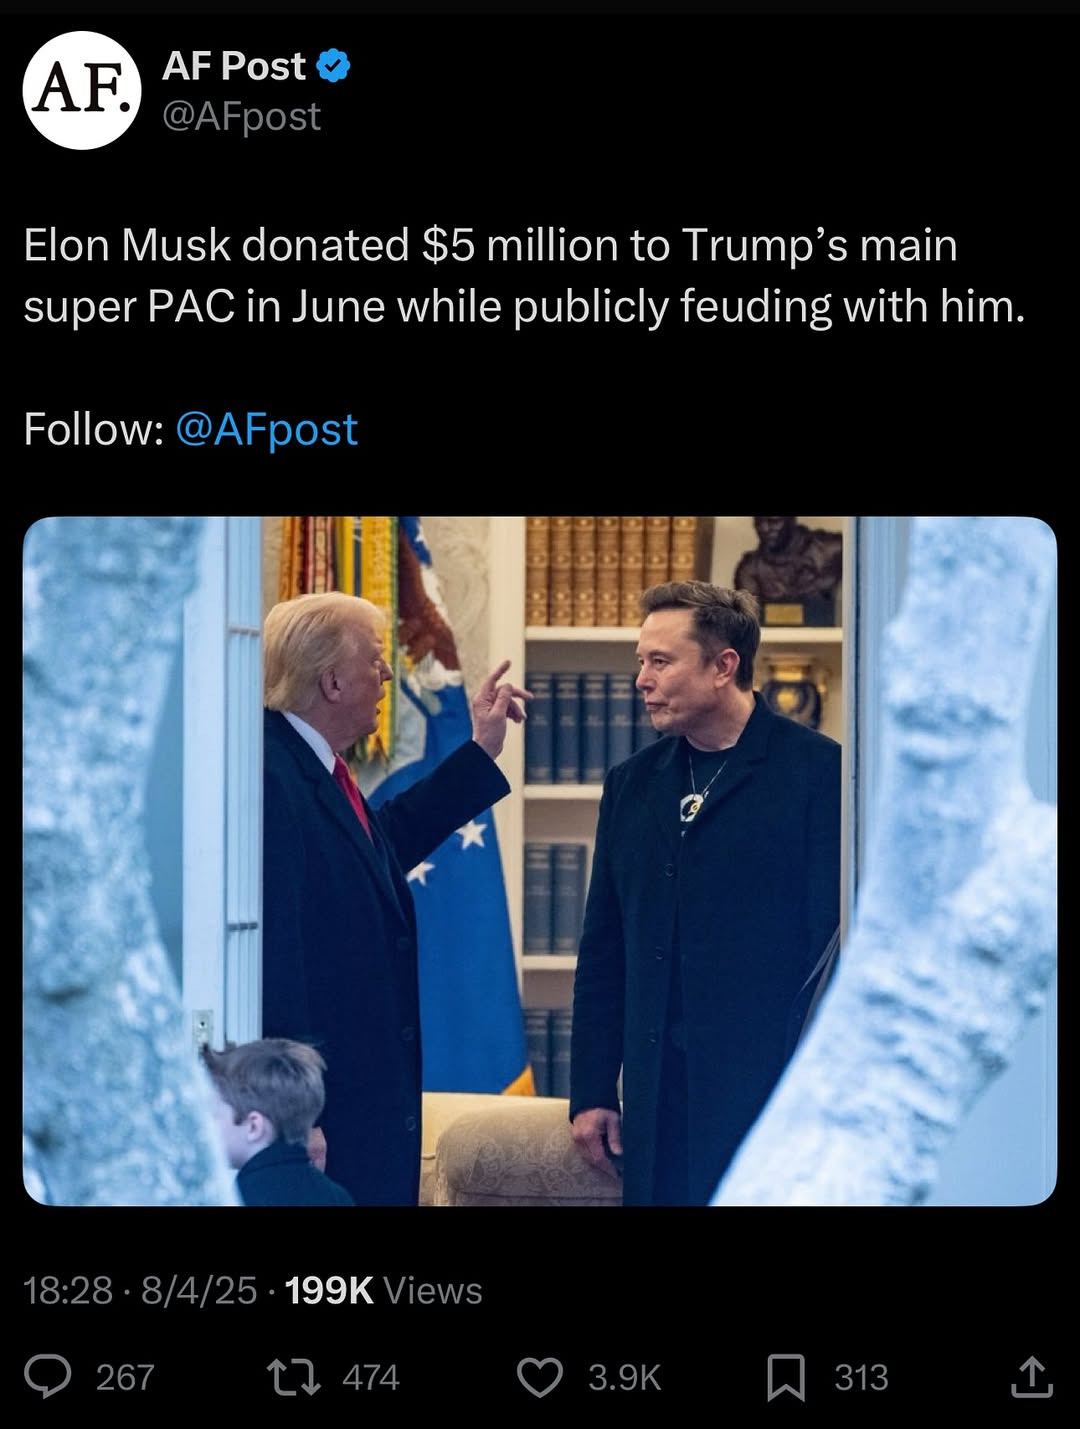Select the tweet text about Elon Musk donation
Viewport: 1080px width, 1429px height.
coord(524,276)
